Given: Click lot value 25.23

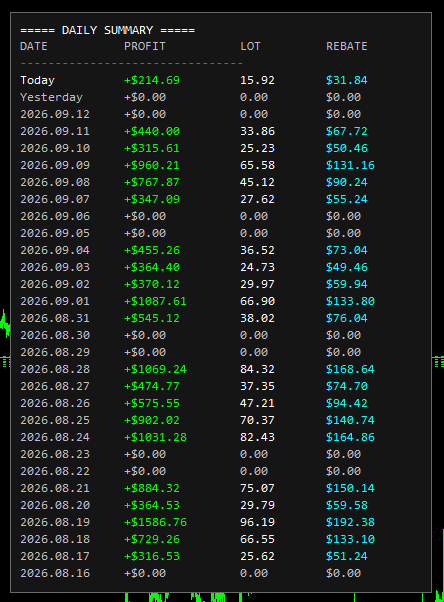Looking at the screenshot, I should (257, 148).
